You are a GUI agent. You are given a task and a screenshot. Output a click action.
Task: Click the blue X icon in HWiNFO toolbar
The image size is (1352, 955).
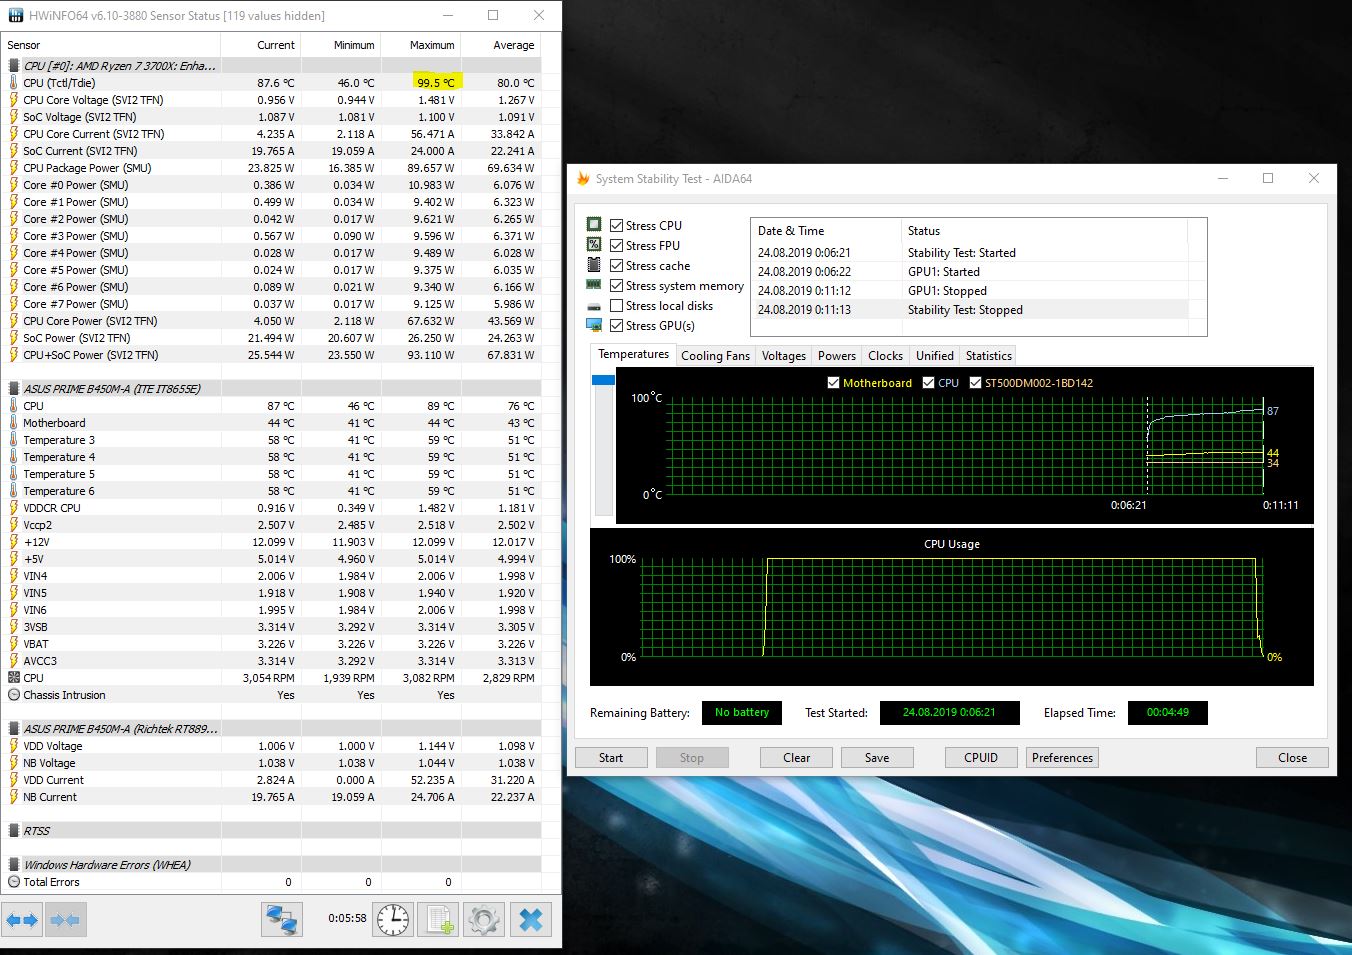pyautogui.click(x=531, y=919)
